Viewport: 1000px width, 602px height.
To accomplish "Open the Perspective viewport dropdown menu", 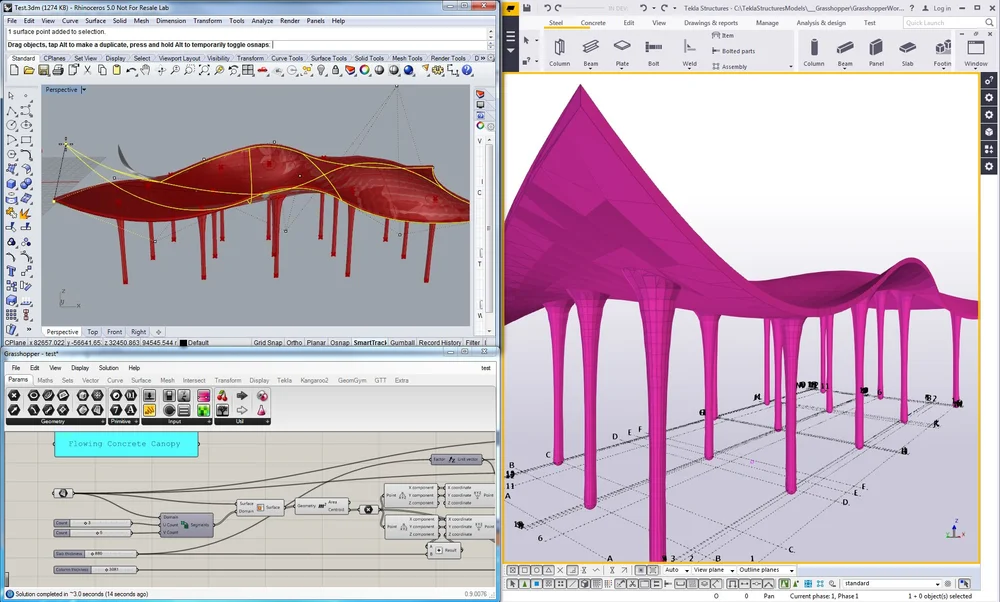I will [x=82, y=89].
